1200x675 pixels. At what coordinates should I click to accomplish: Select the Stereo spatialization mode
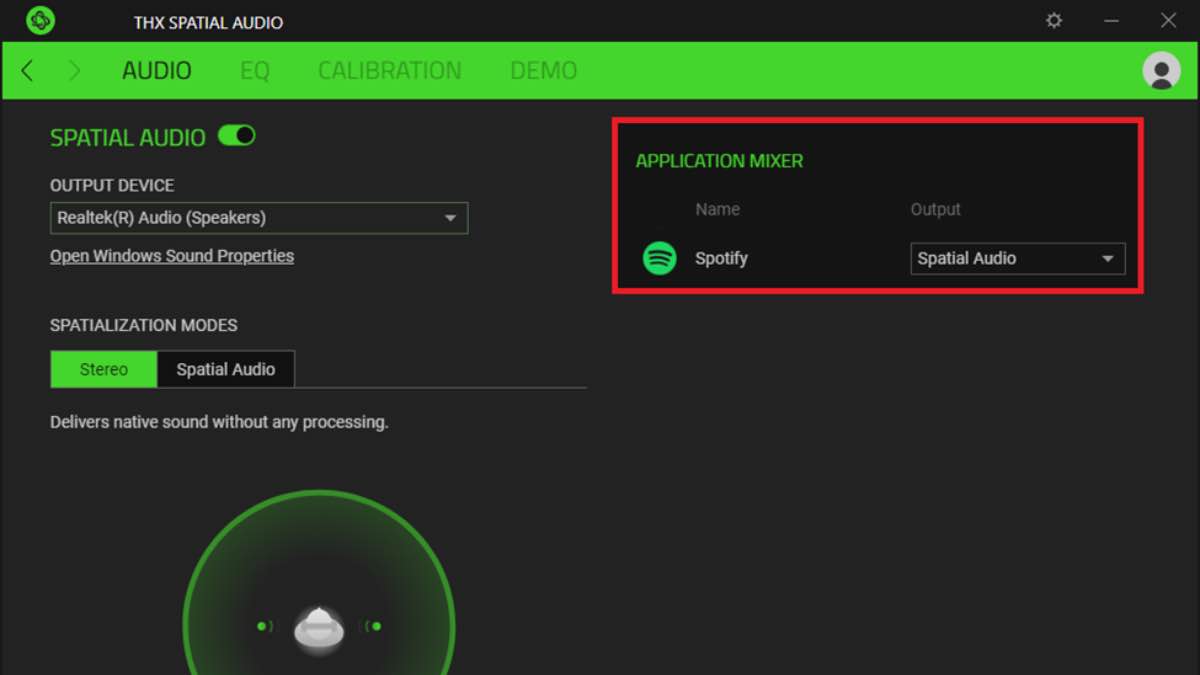point(103,369)
